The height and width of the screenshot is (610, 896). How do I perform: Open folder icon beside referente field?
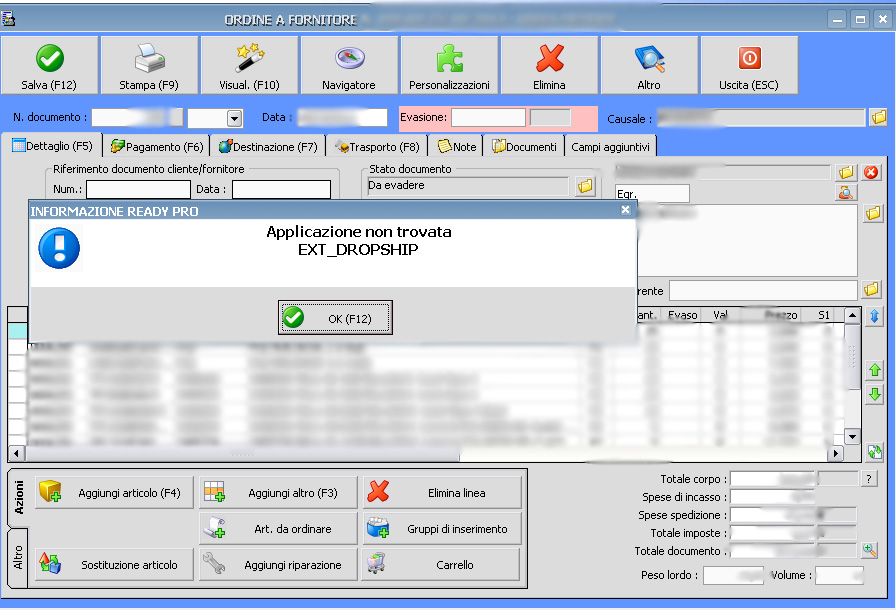tap(871, 290)
